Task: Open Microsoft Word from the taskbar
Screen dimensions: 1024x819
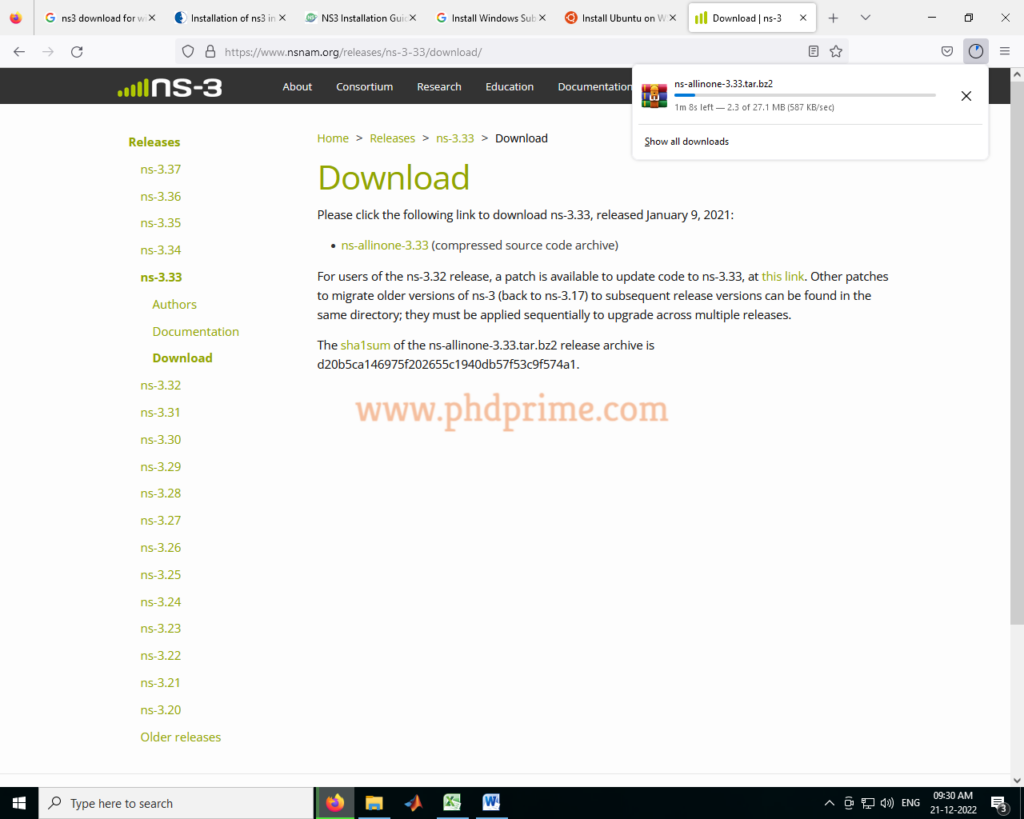Action: pyautogui.click(x=492, y=803)
